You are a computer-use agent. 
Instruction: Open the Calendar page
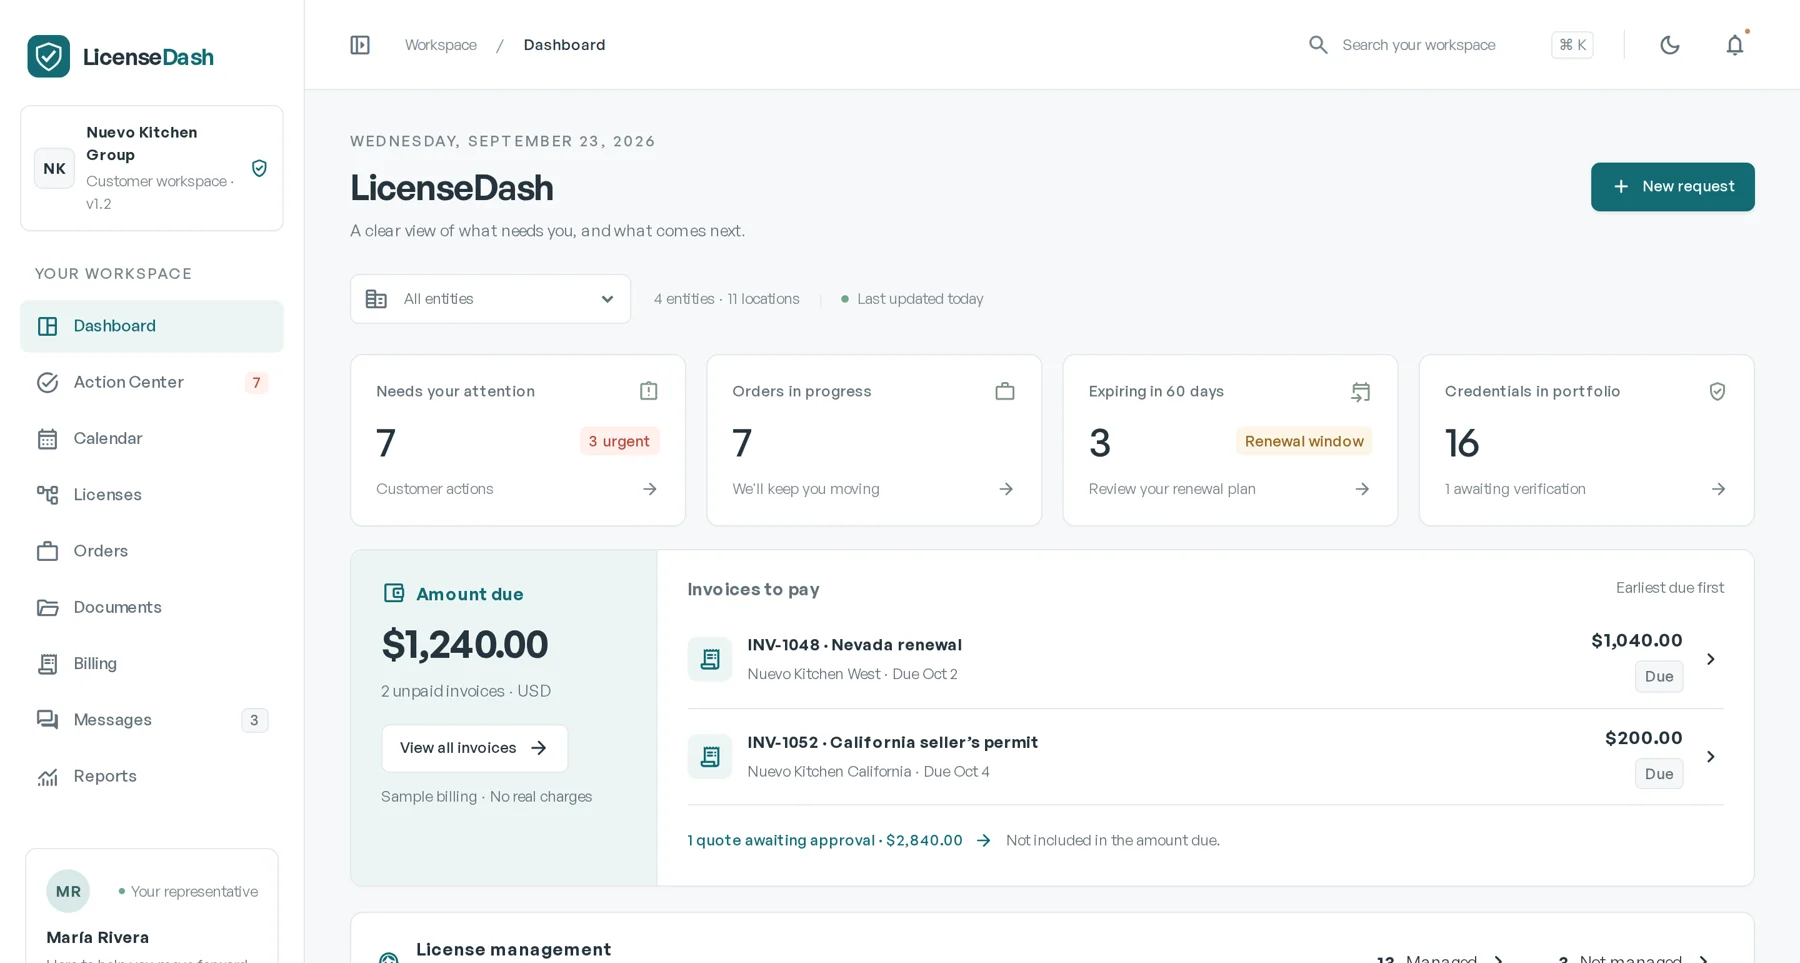[x=152, y=438]
